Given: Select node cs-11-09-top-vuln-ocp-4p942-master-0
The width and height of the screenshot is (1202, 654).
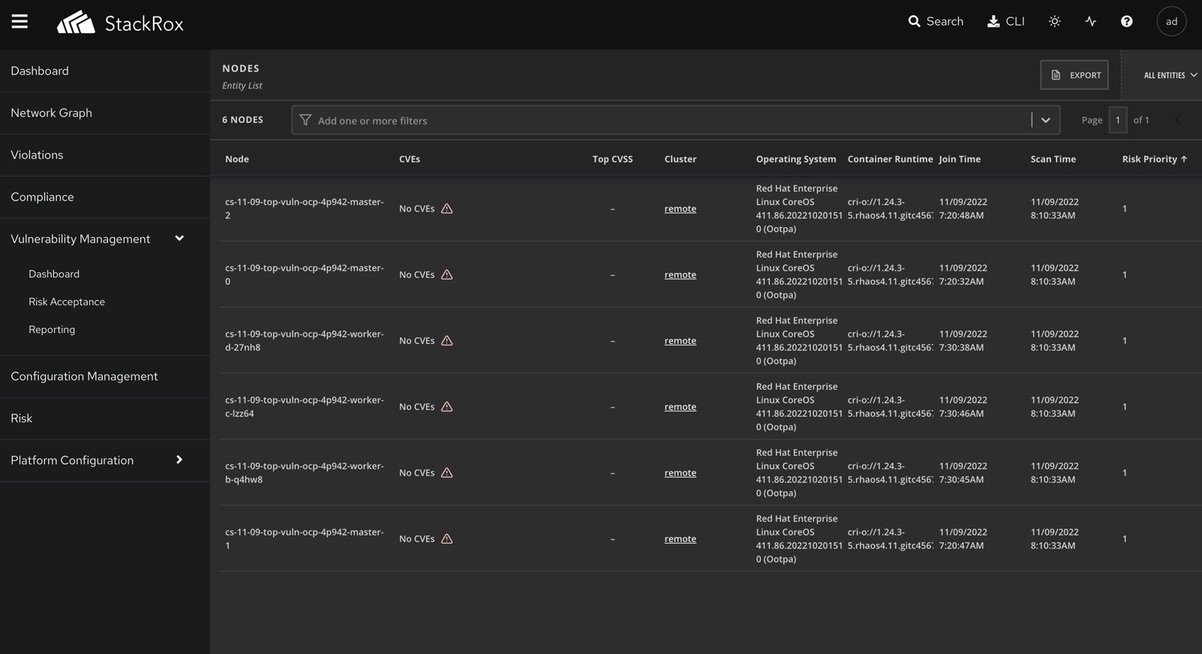Looking at the screenshot, I should pos(304,275).
